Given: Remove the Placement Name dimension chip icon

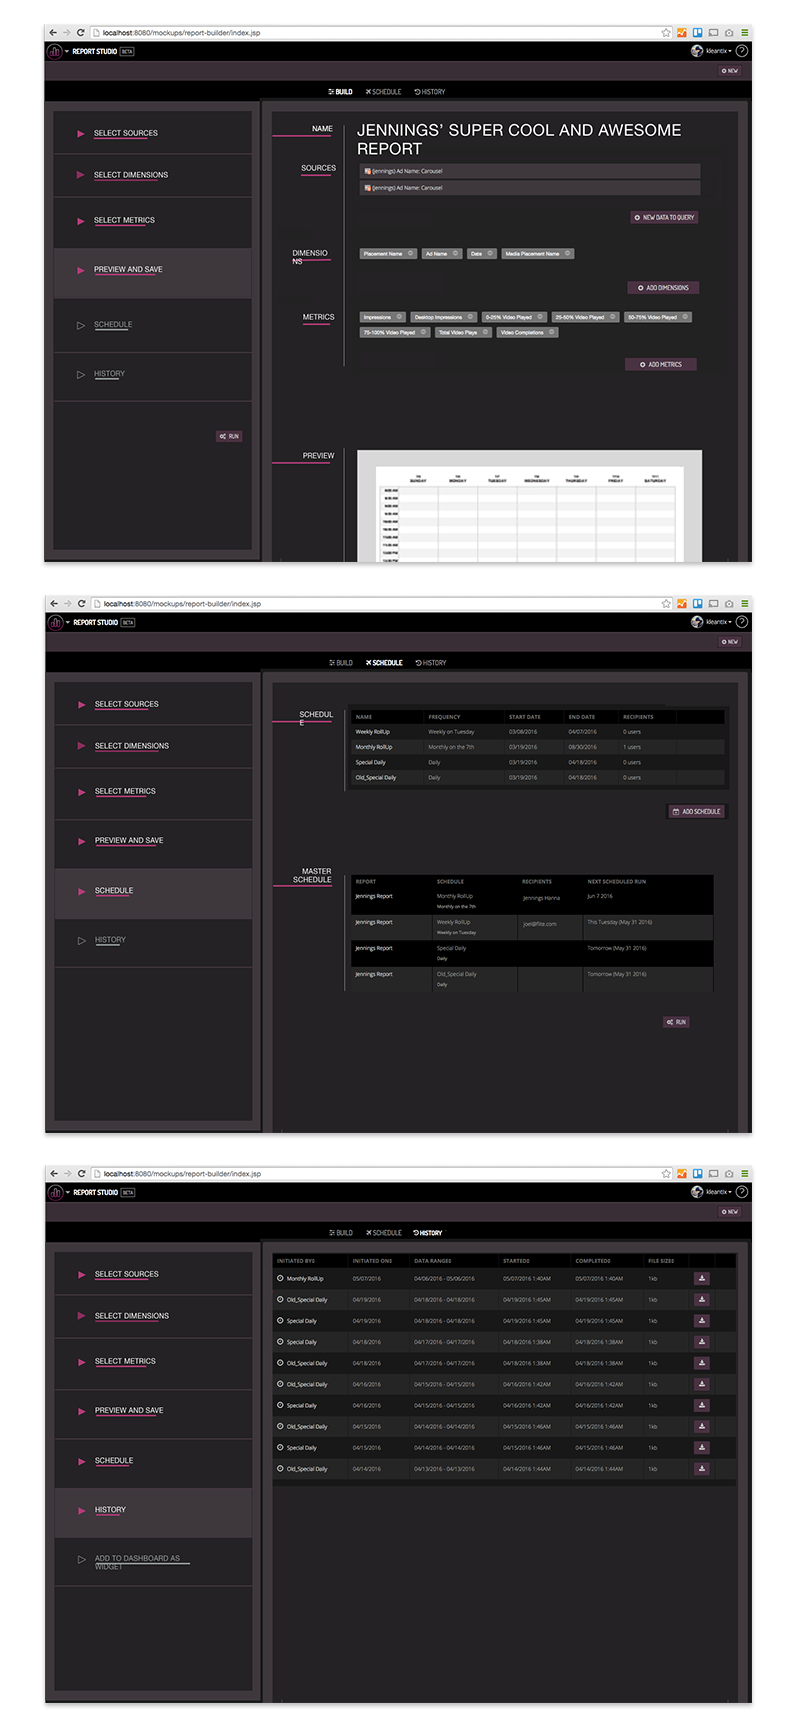Looking at the screenshot, I should click(x=410, y=253).
